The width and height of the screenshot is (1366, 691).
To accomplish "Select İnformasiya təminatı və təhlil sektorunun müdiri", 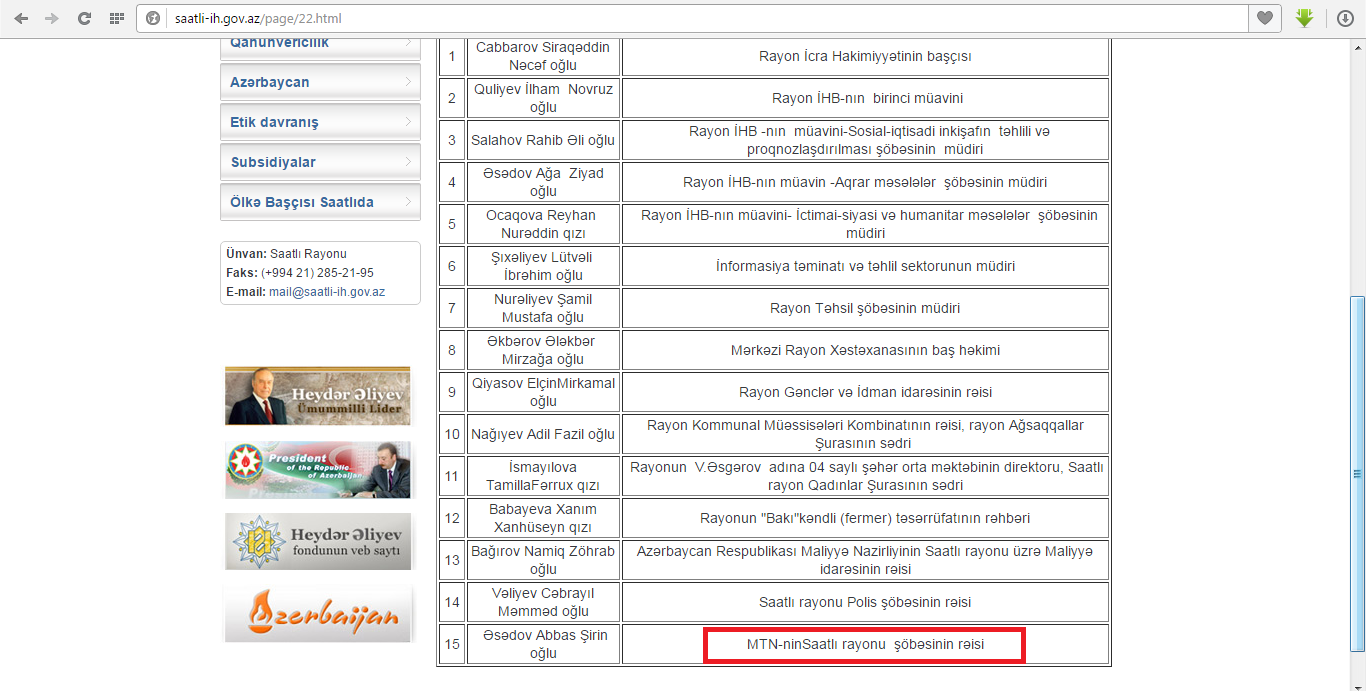I will point(866,266).
